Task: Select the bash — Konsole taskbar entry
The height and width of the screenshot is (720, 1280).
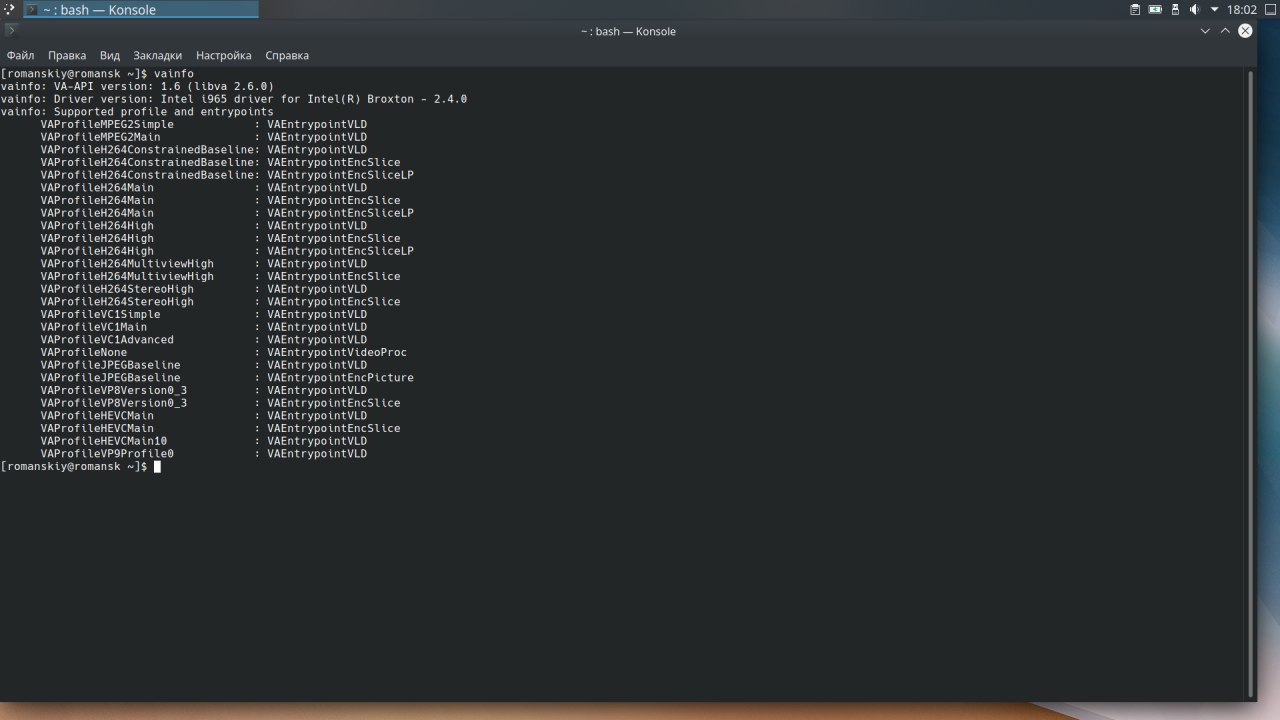Action: 141,10
